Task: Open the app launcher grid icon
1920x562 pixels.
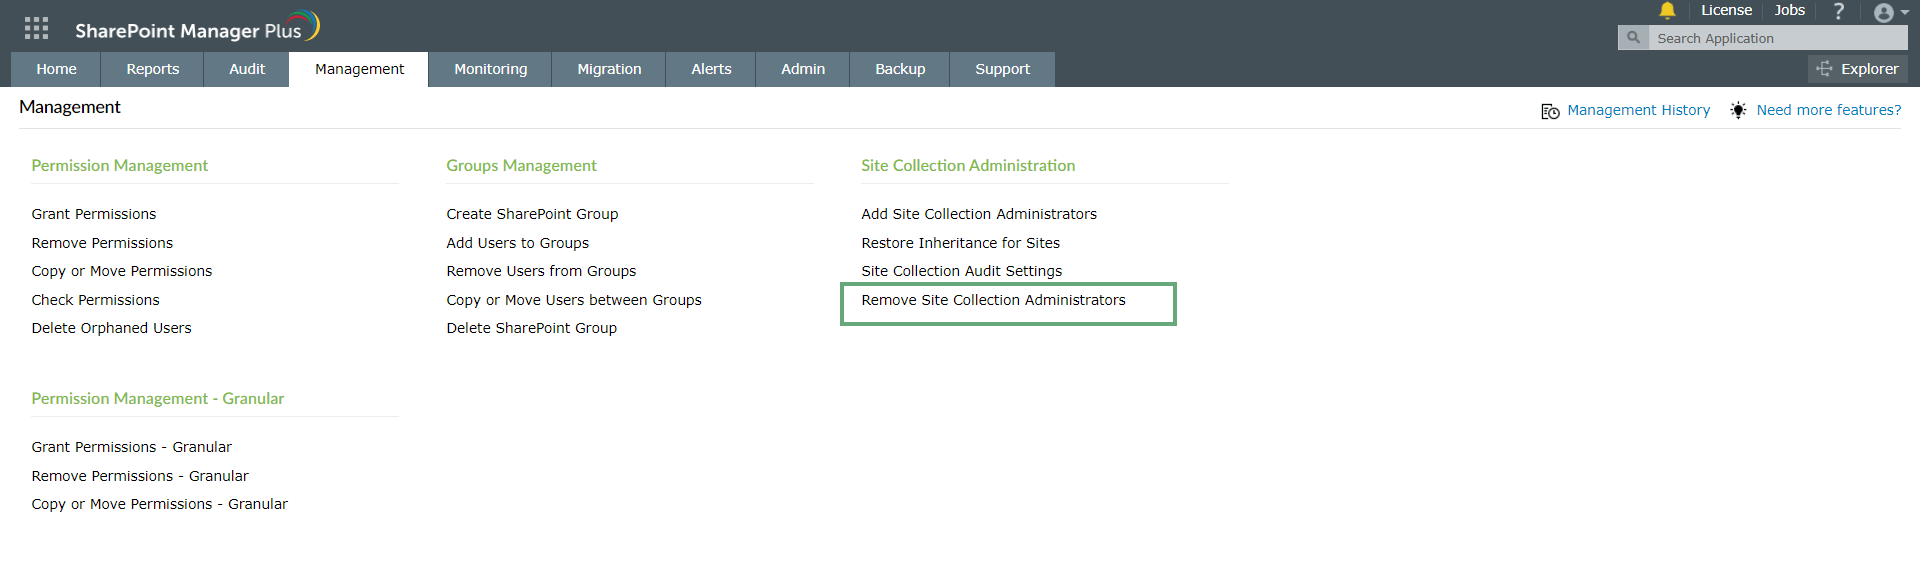Action: pyautogui.click(x=36, y=28)
